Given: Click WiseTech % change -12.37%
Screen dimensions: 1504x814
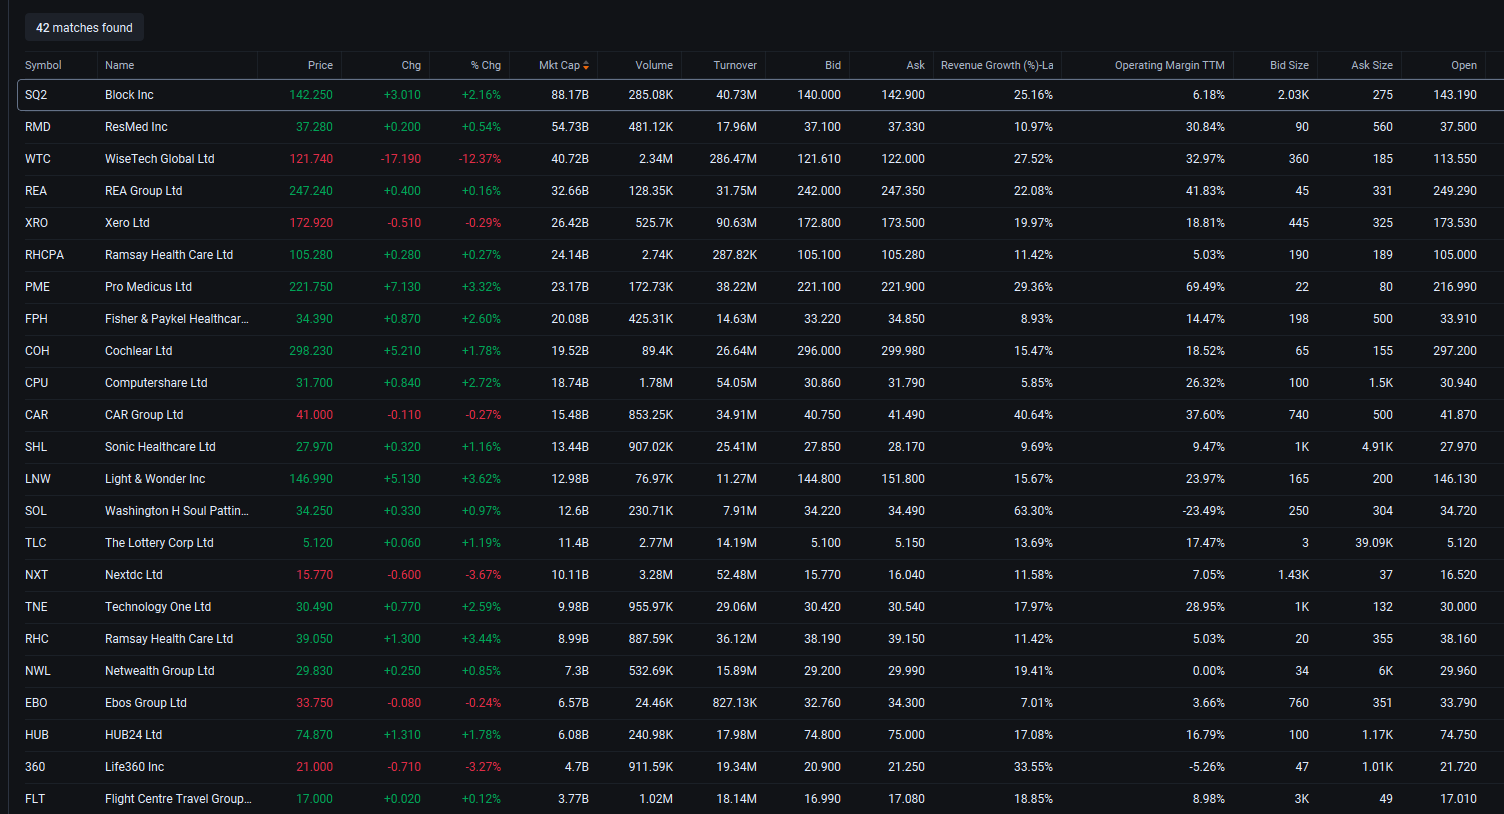Looking at the screenshot, I should point(480,159).
